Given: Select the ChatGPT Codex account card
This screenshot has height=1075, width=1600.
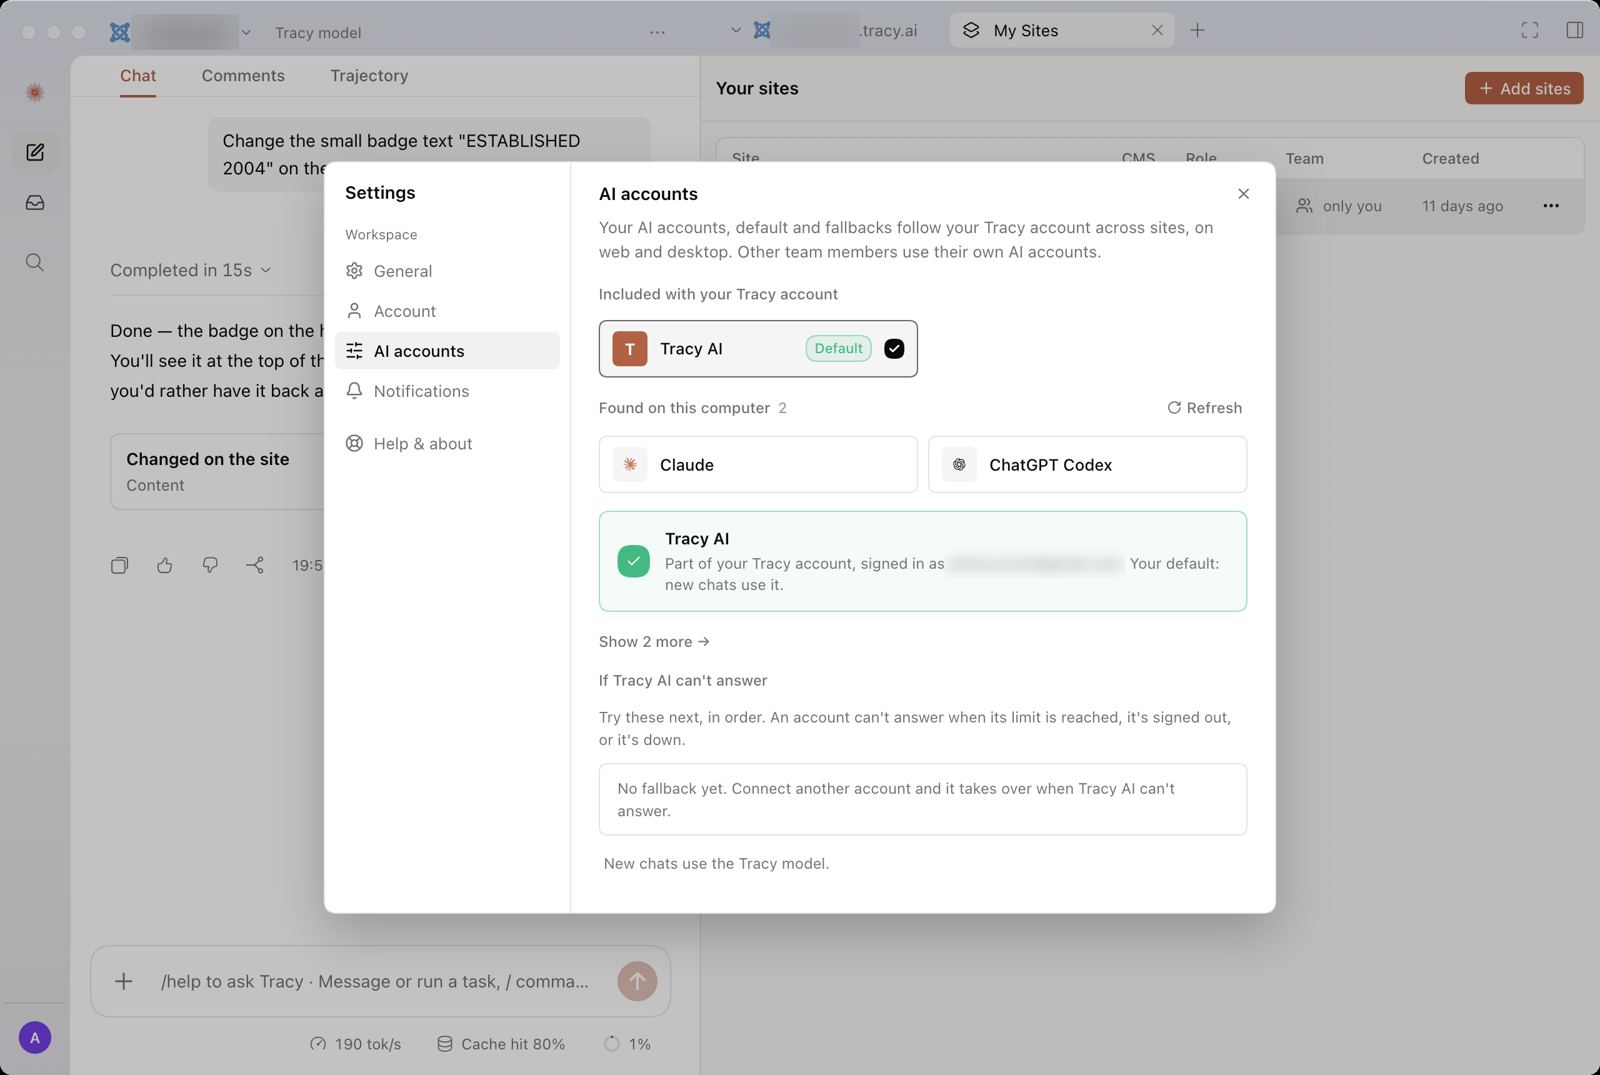Looking at the screenshot, I should [x=1087, y=464].
